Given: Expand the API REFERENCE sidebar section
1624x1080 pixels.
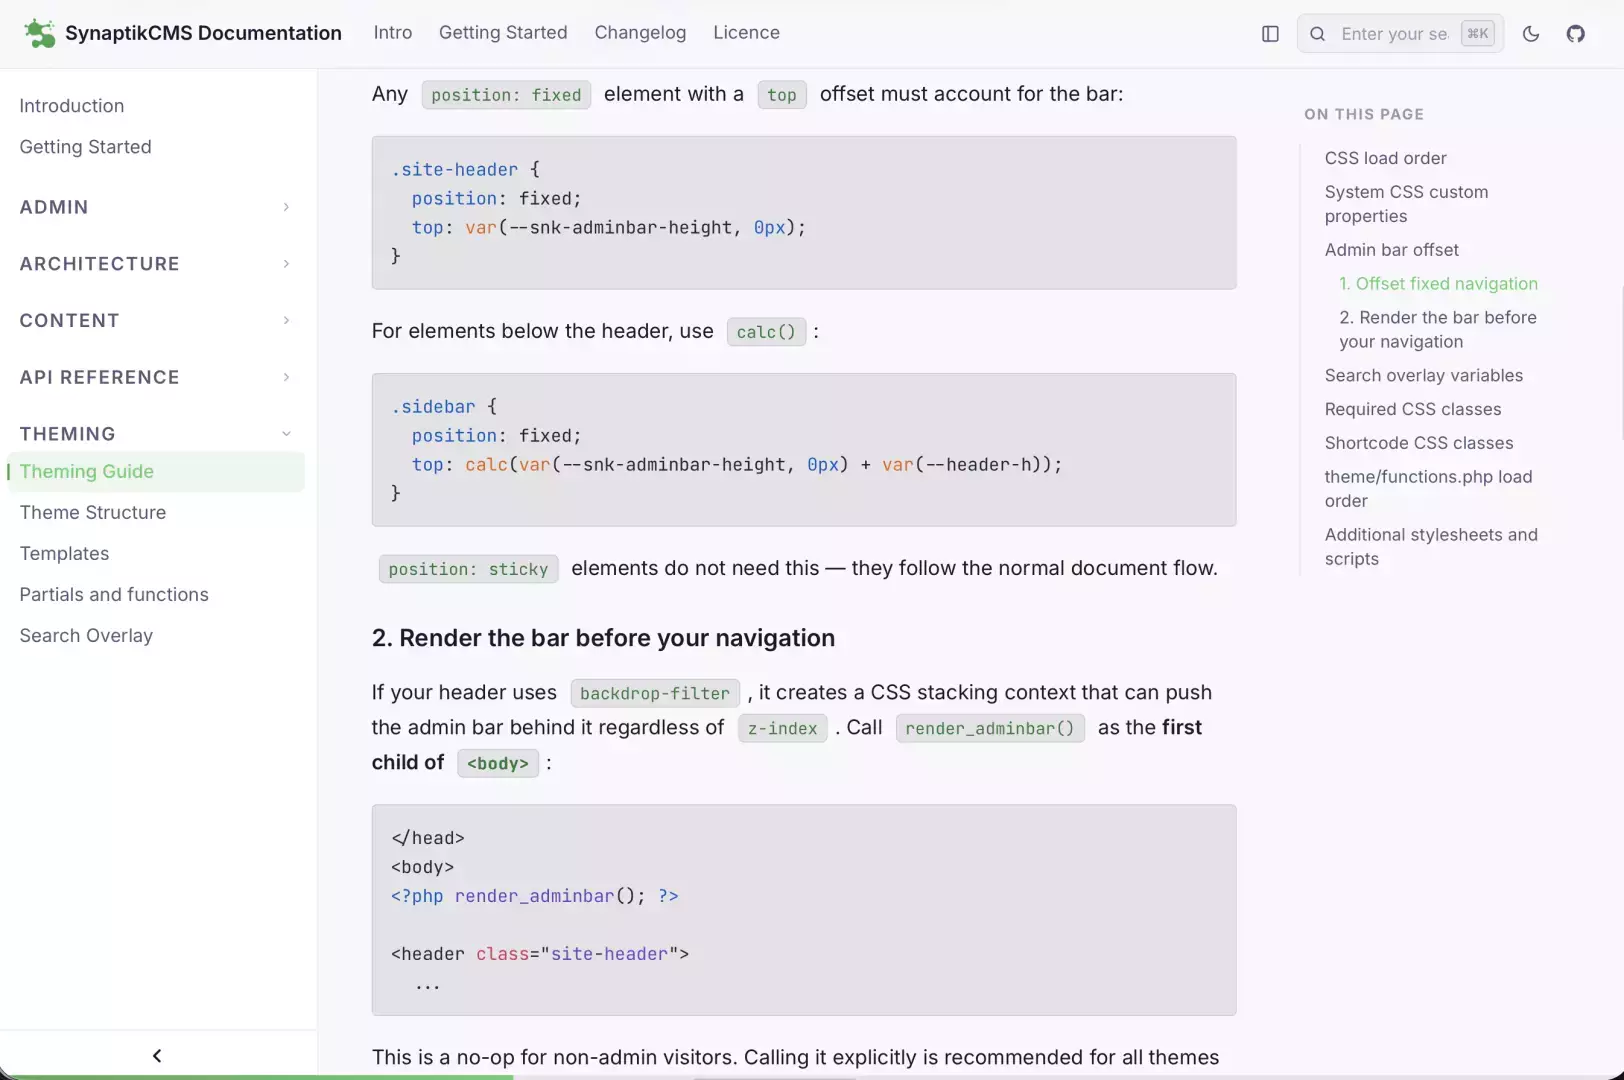Looking at the screenshot, I should 155,378.
